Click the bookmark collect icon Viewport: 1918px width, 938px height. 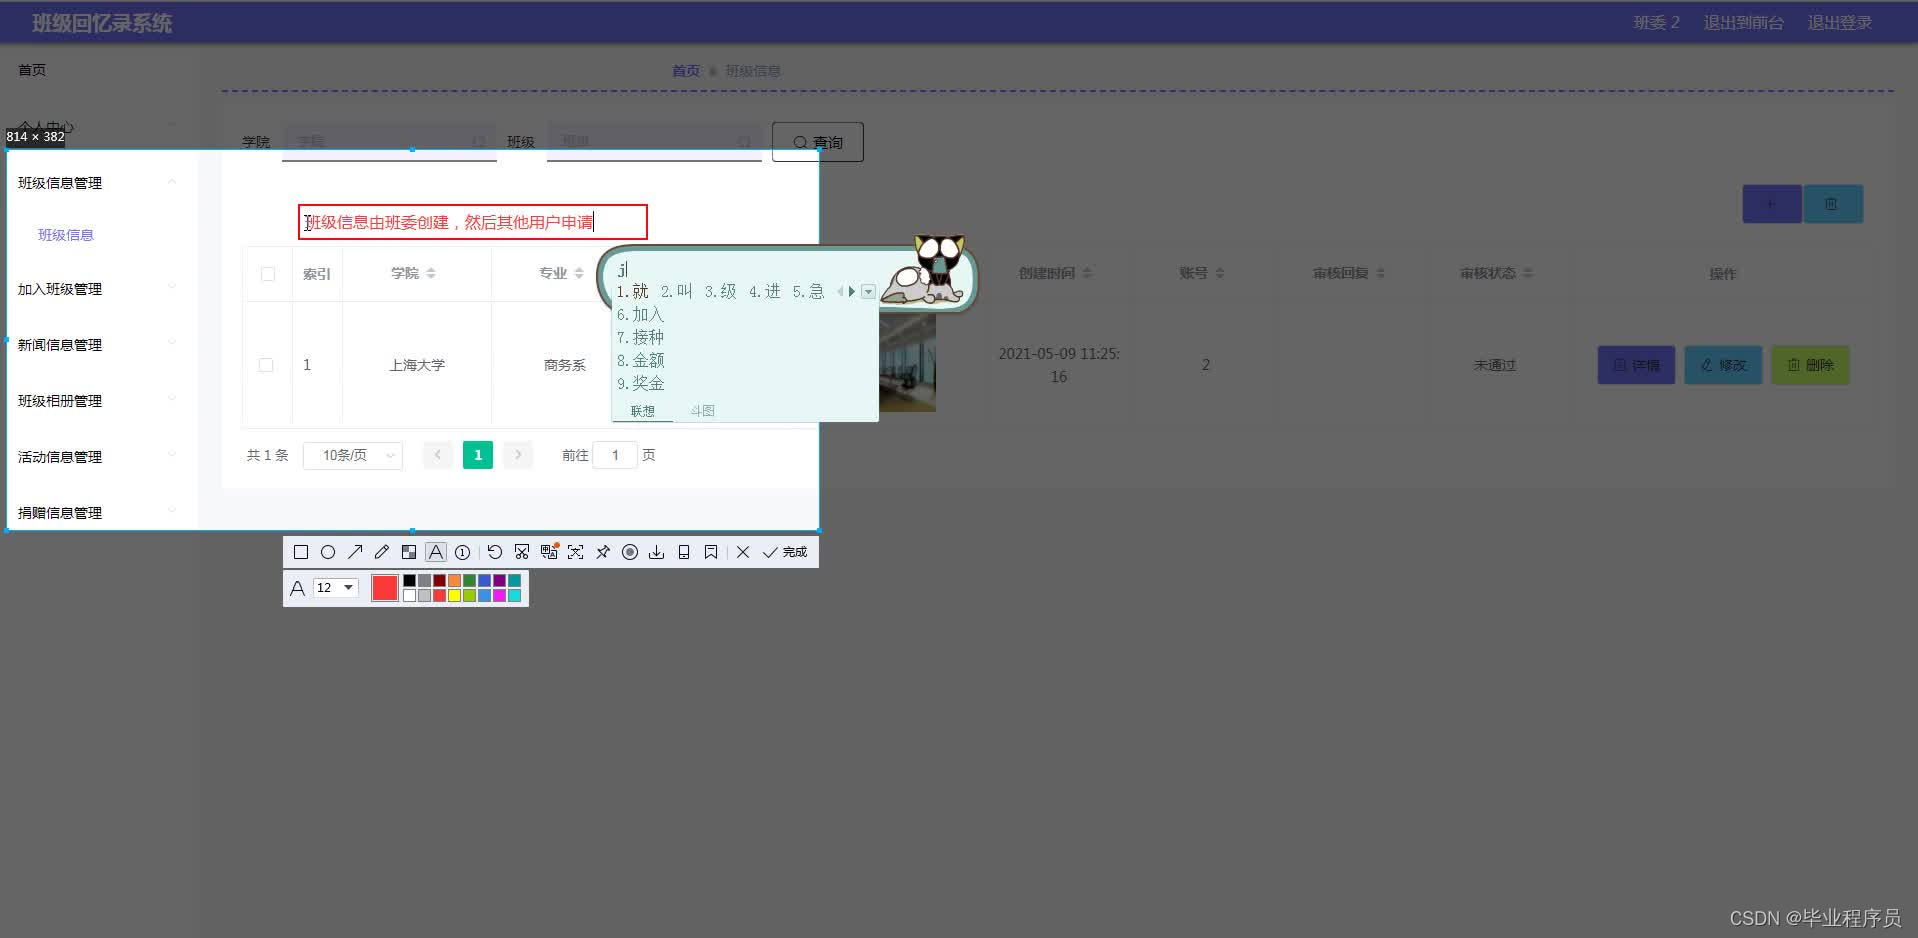pyautogui.click(x=711, y=552)
